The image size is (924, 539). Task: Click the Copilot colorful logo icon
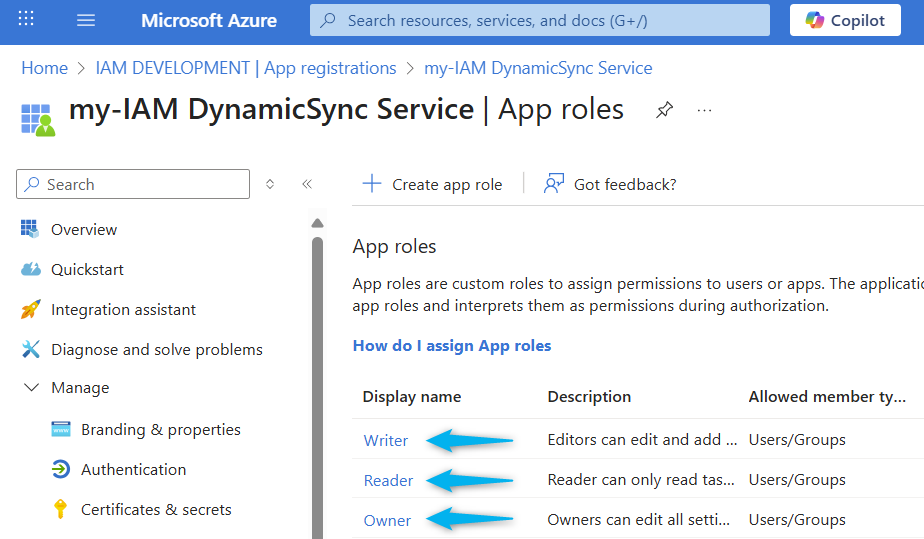coord(814,20)
